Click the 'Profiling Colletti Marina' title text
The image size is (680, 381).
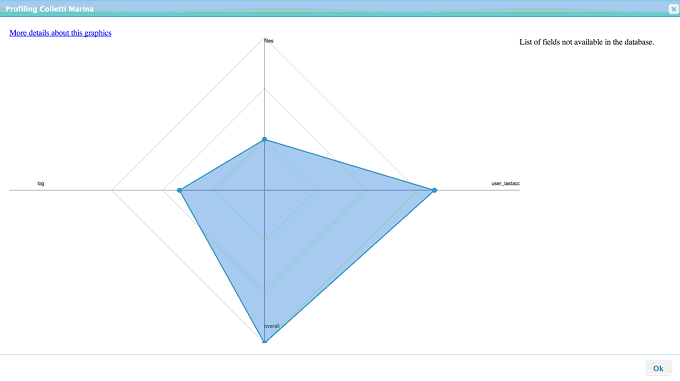point(49,9)
